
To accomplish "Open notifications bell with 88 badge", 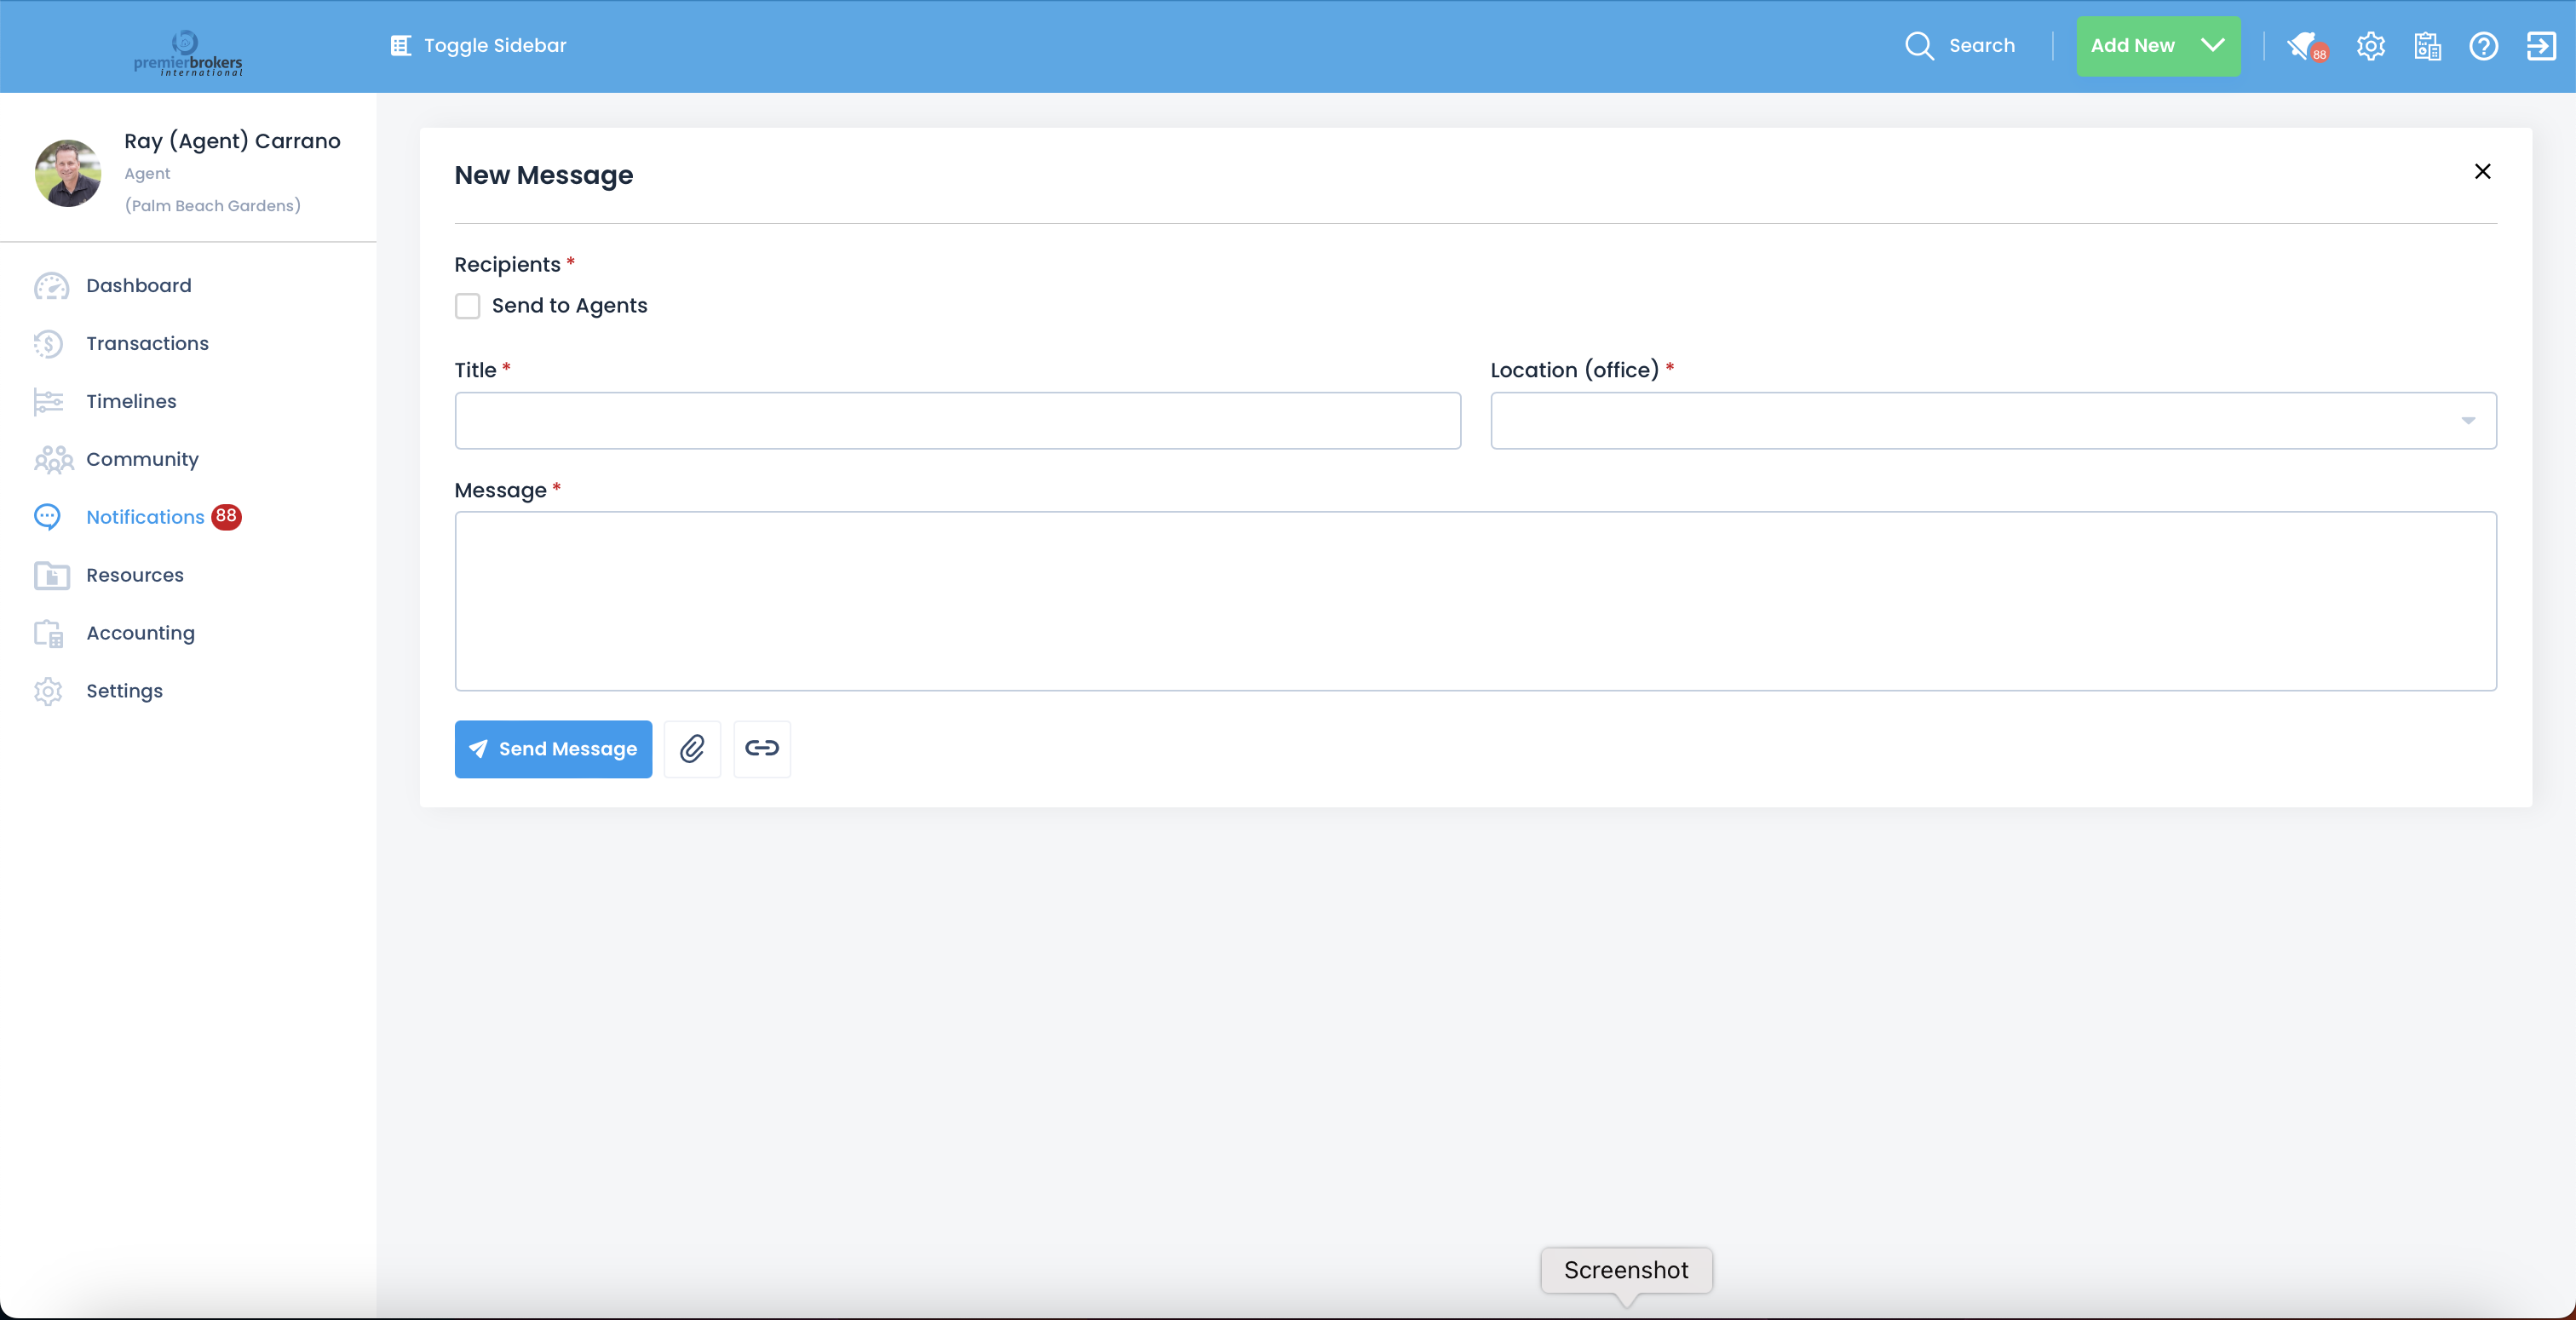I will (2305, 46).
